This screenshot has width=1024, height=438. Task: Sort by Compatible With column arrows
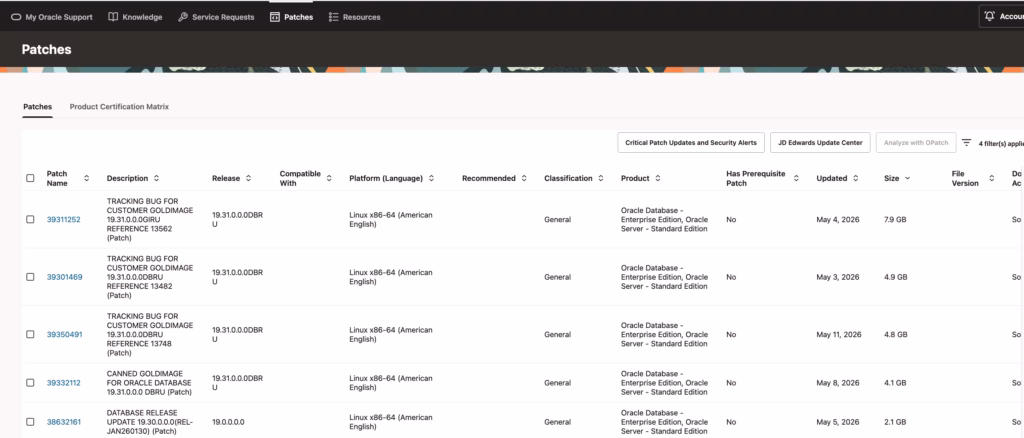329,178
